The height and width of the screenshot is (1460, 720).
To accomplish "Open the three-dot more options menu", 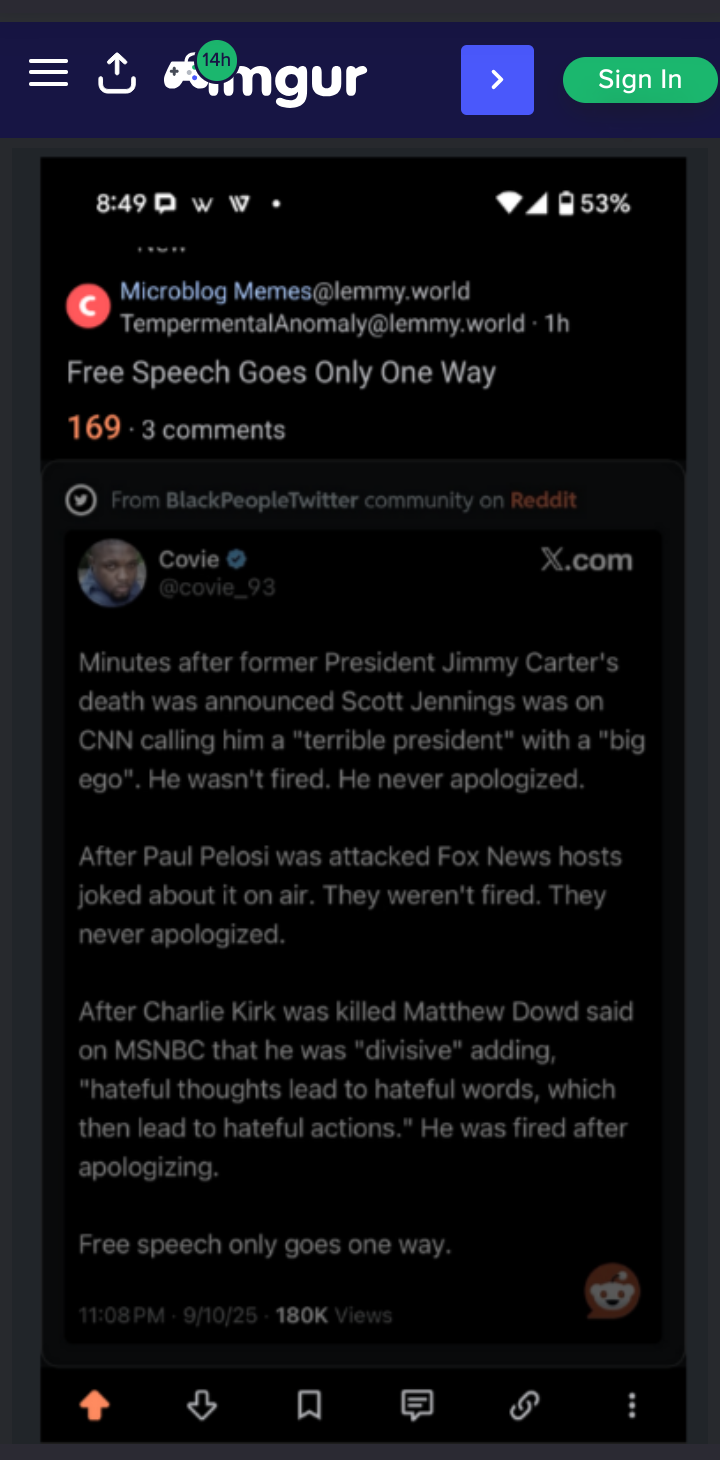I will (x=631, y=1406).
